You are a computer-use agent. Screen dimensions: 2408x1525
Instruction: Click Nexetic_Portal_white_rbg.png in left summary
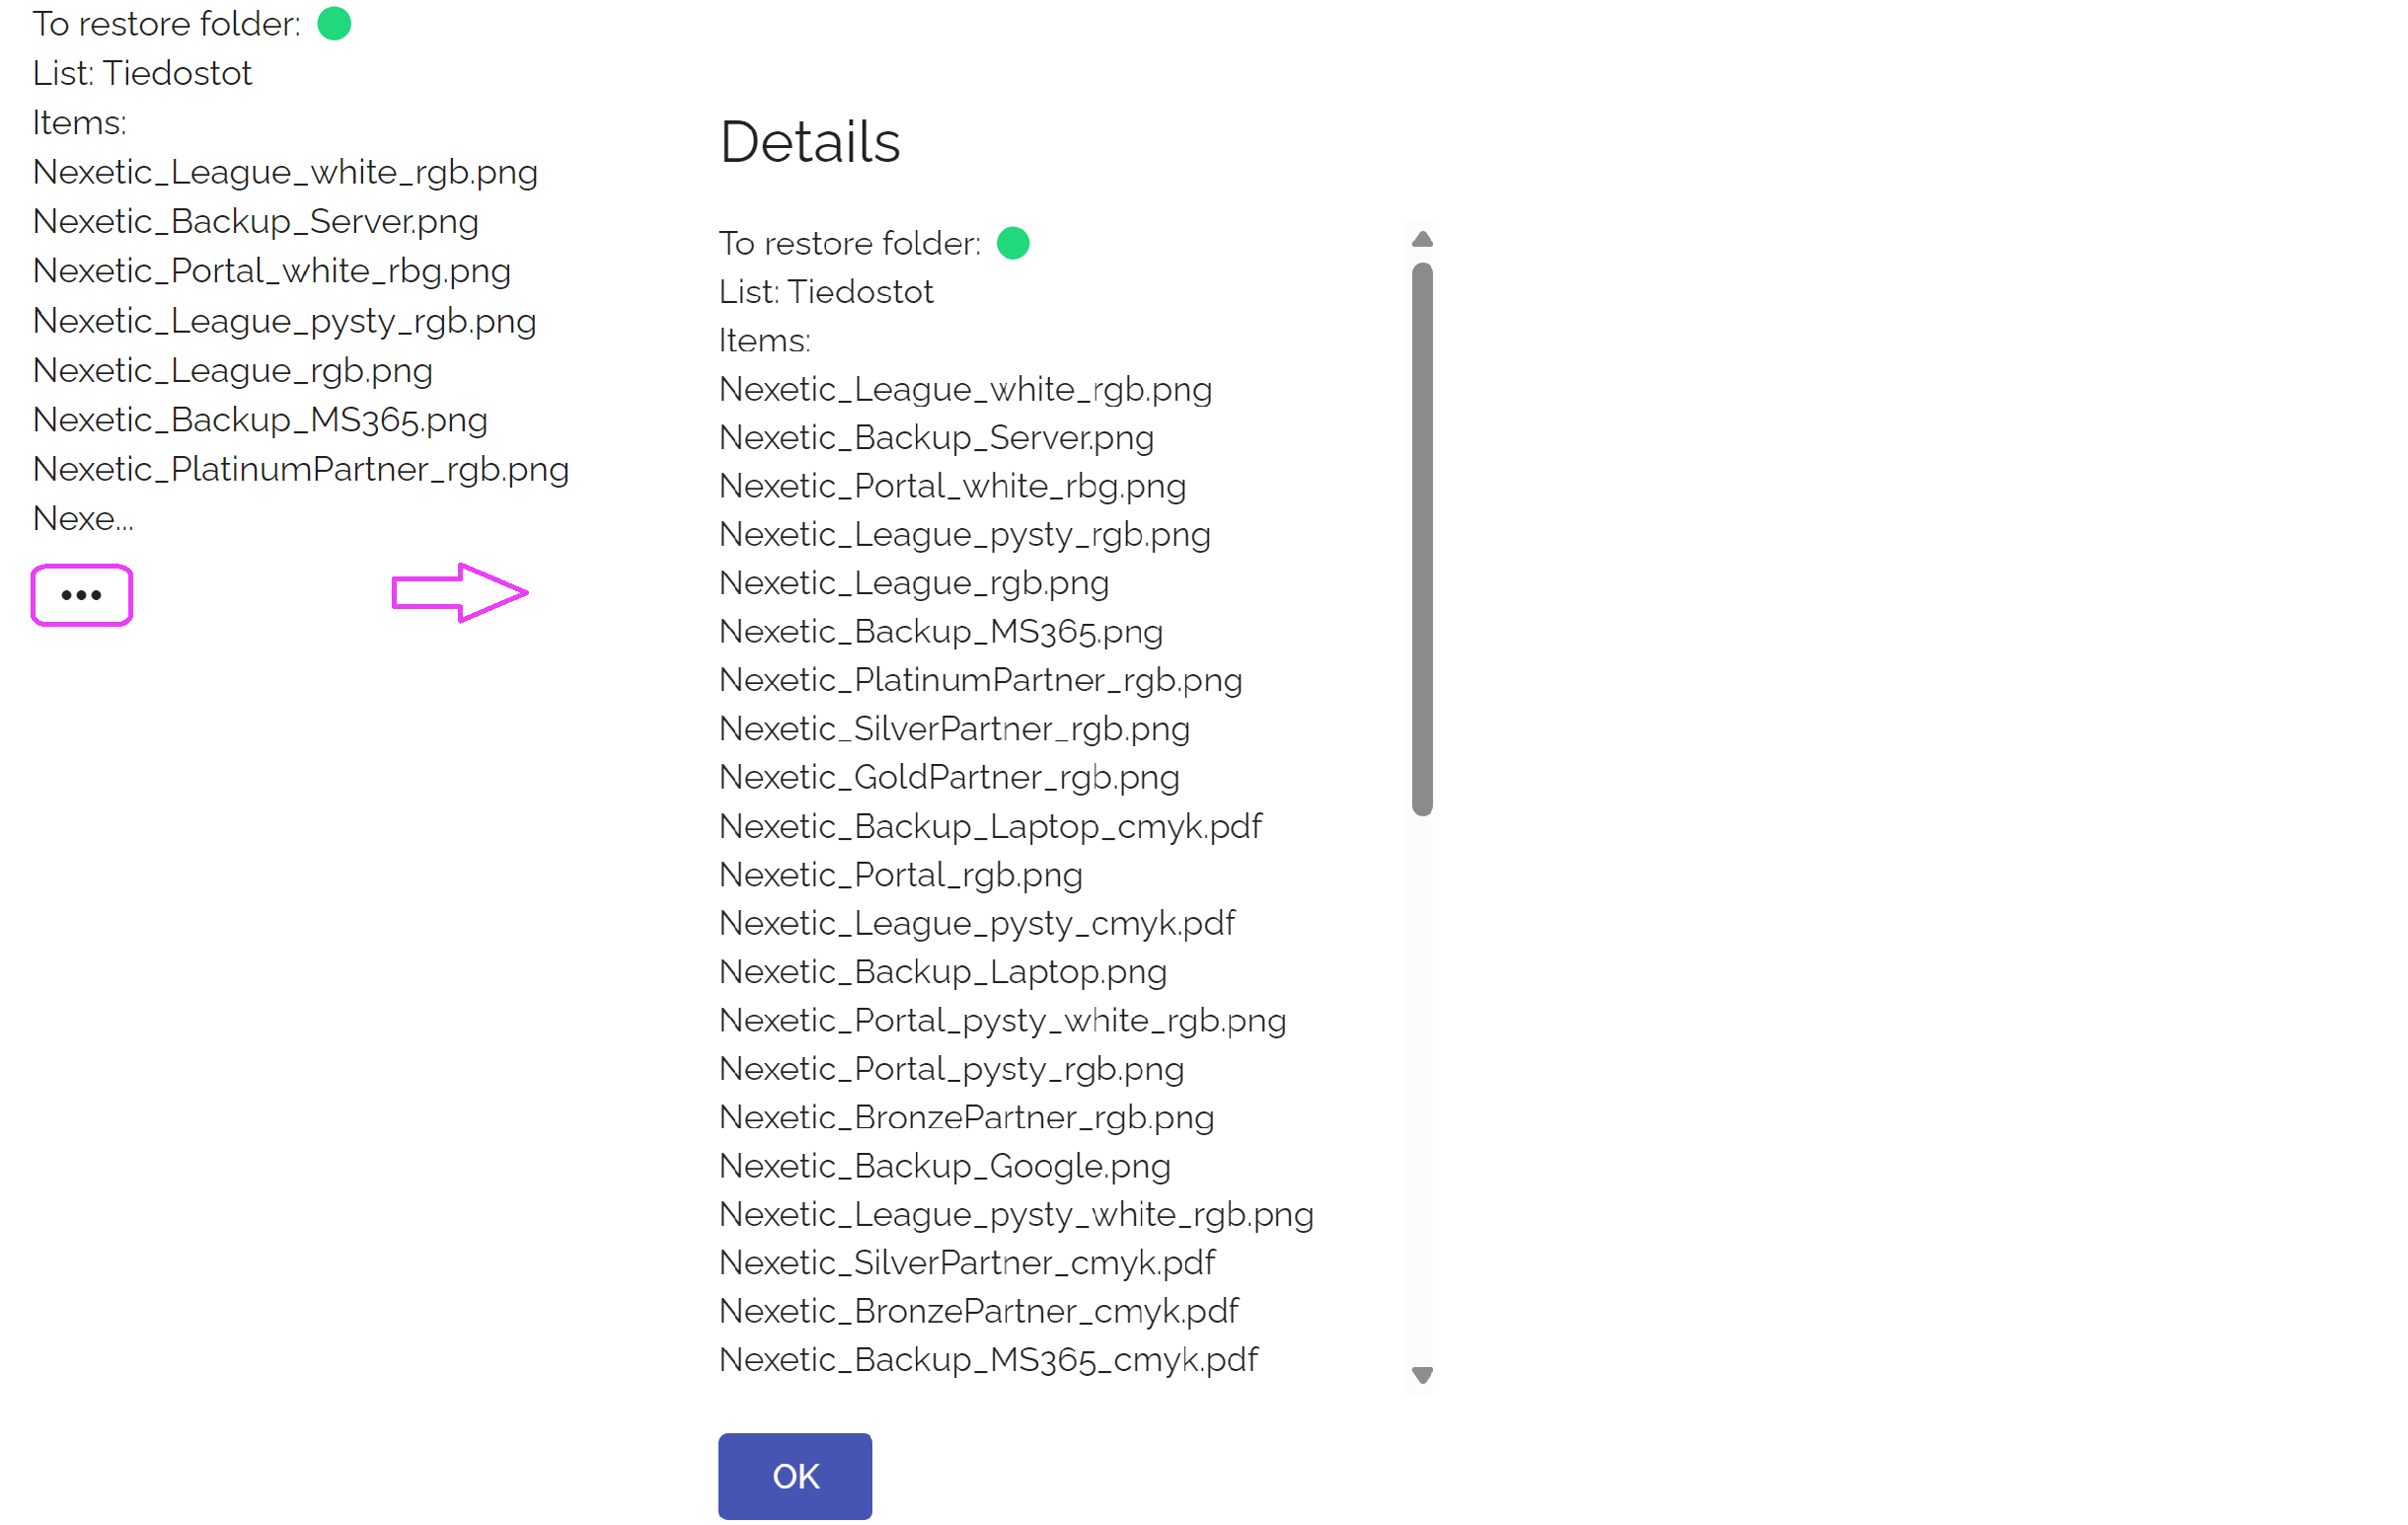[272, 271]
